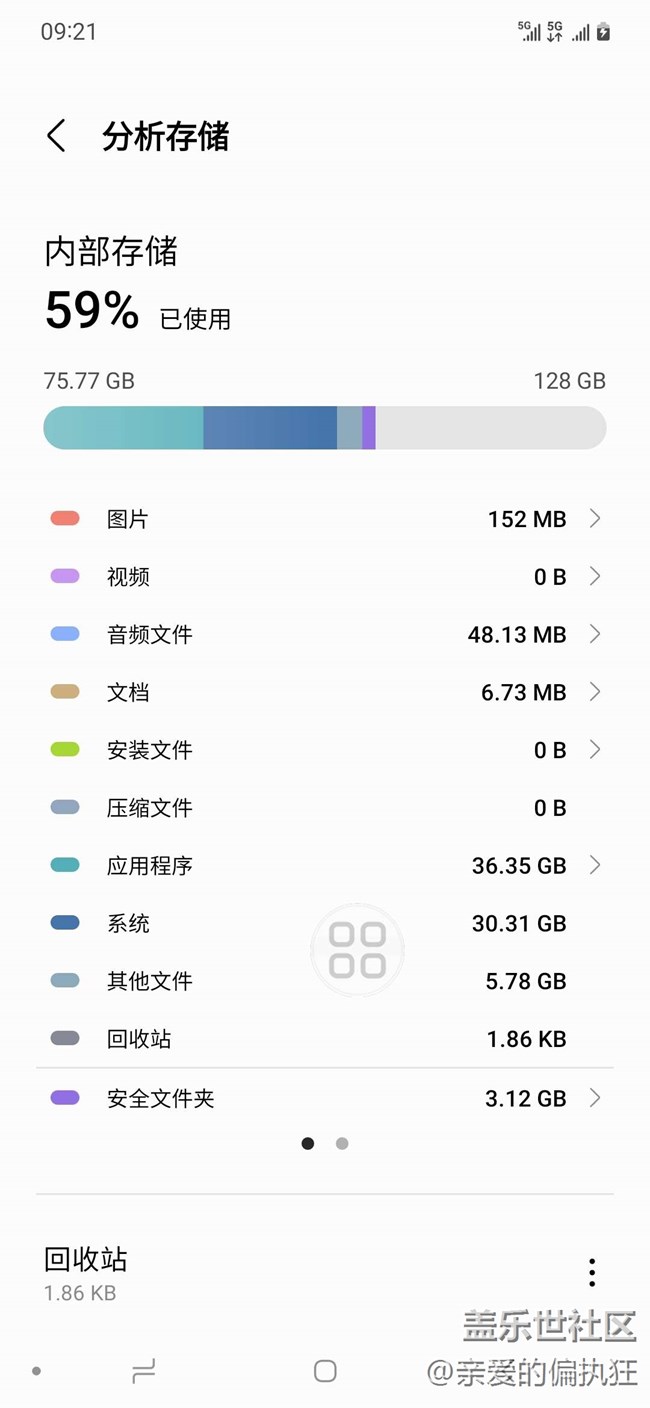Expand the Pictures row chevron
650x1408 pixels.
click(x=595, y=518)
